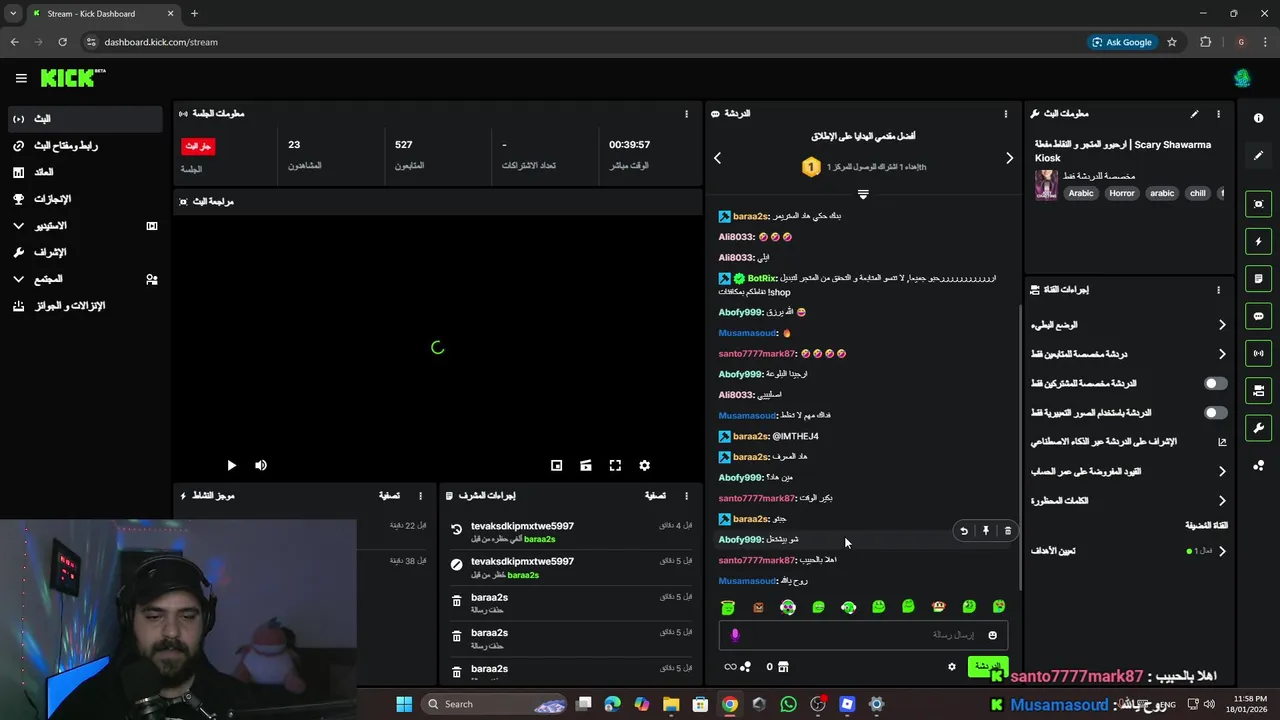The image size is (1280, 720).
Task: Open the emoji picker in the message box
Action: click(992, 635)
